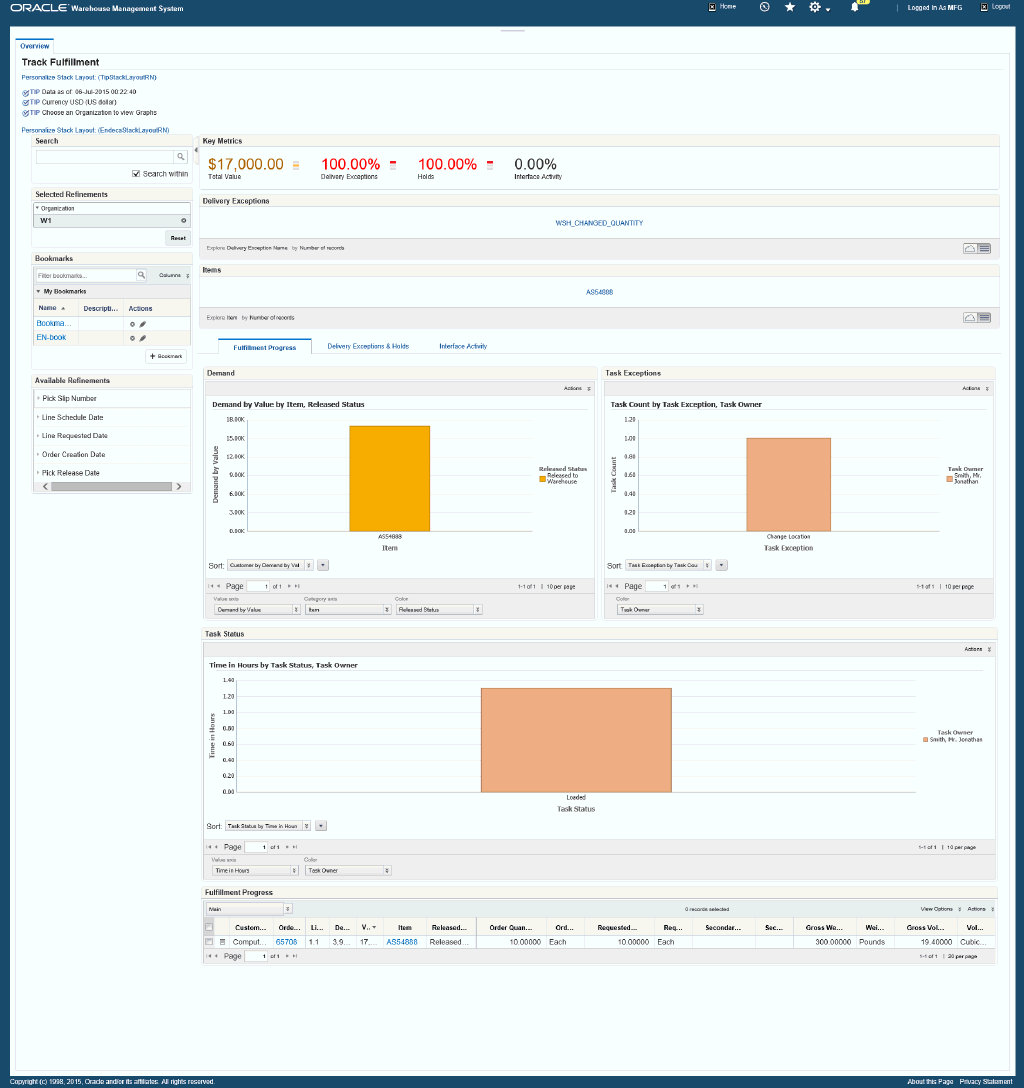
Task: Open Demand Category axis Item dropdown
Action: (348, 610)
